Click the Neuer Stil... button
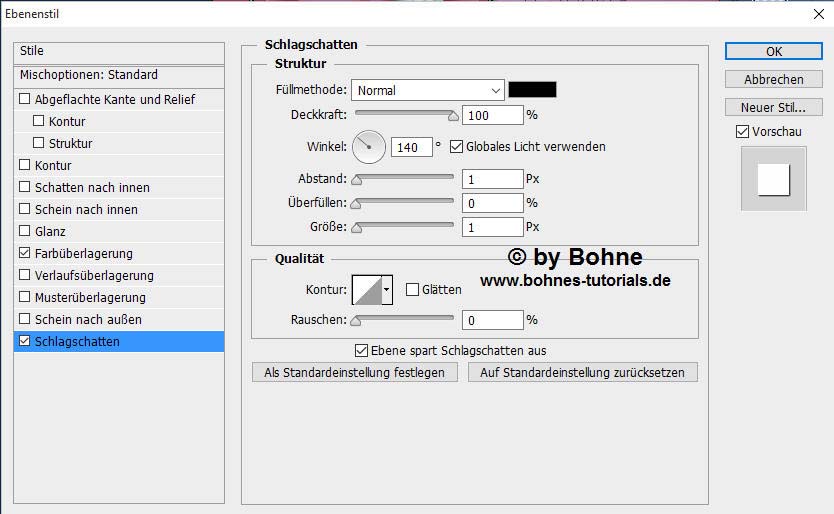834x514 pixels. click(x=773, y=107)
